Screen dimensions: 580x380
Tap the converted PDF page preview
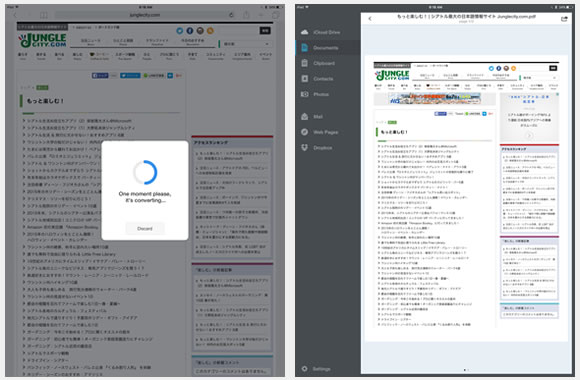tap(466, 198)
